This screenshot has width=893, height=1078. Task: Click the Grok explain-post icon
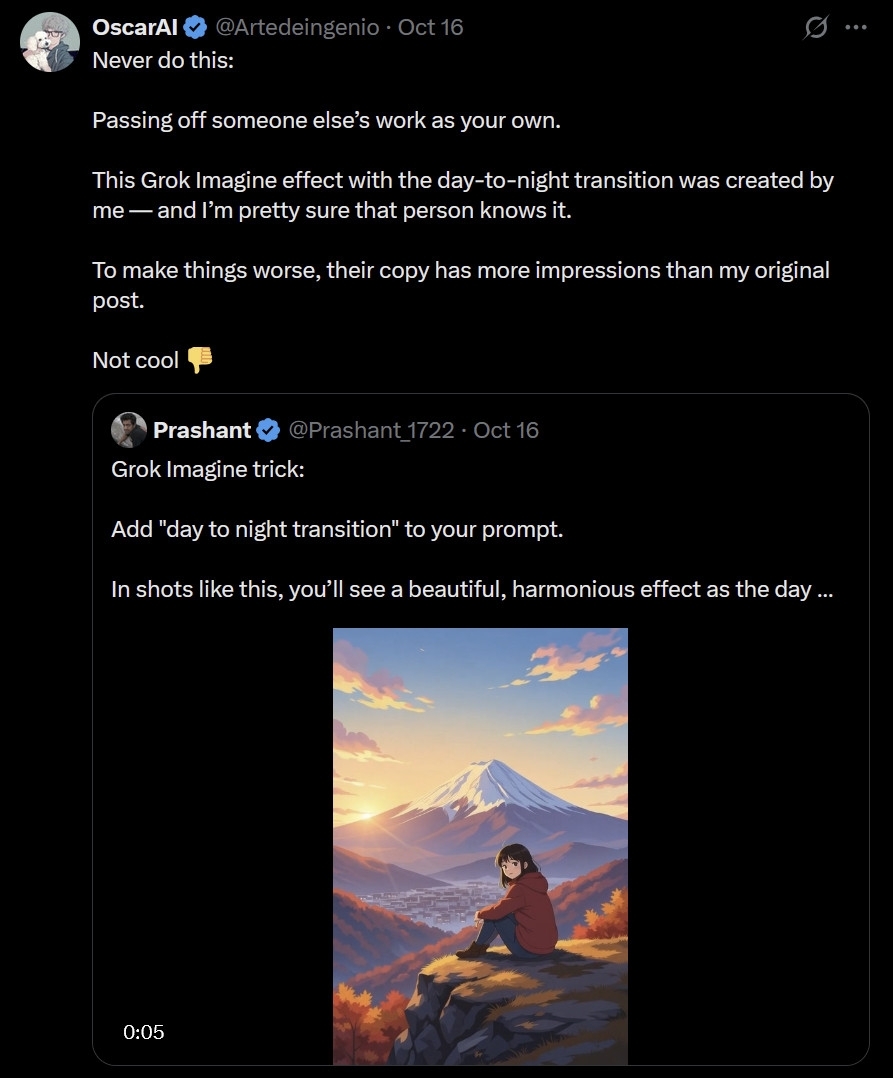click(816, 28)
